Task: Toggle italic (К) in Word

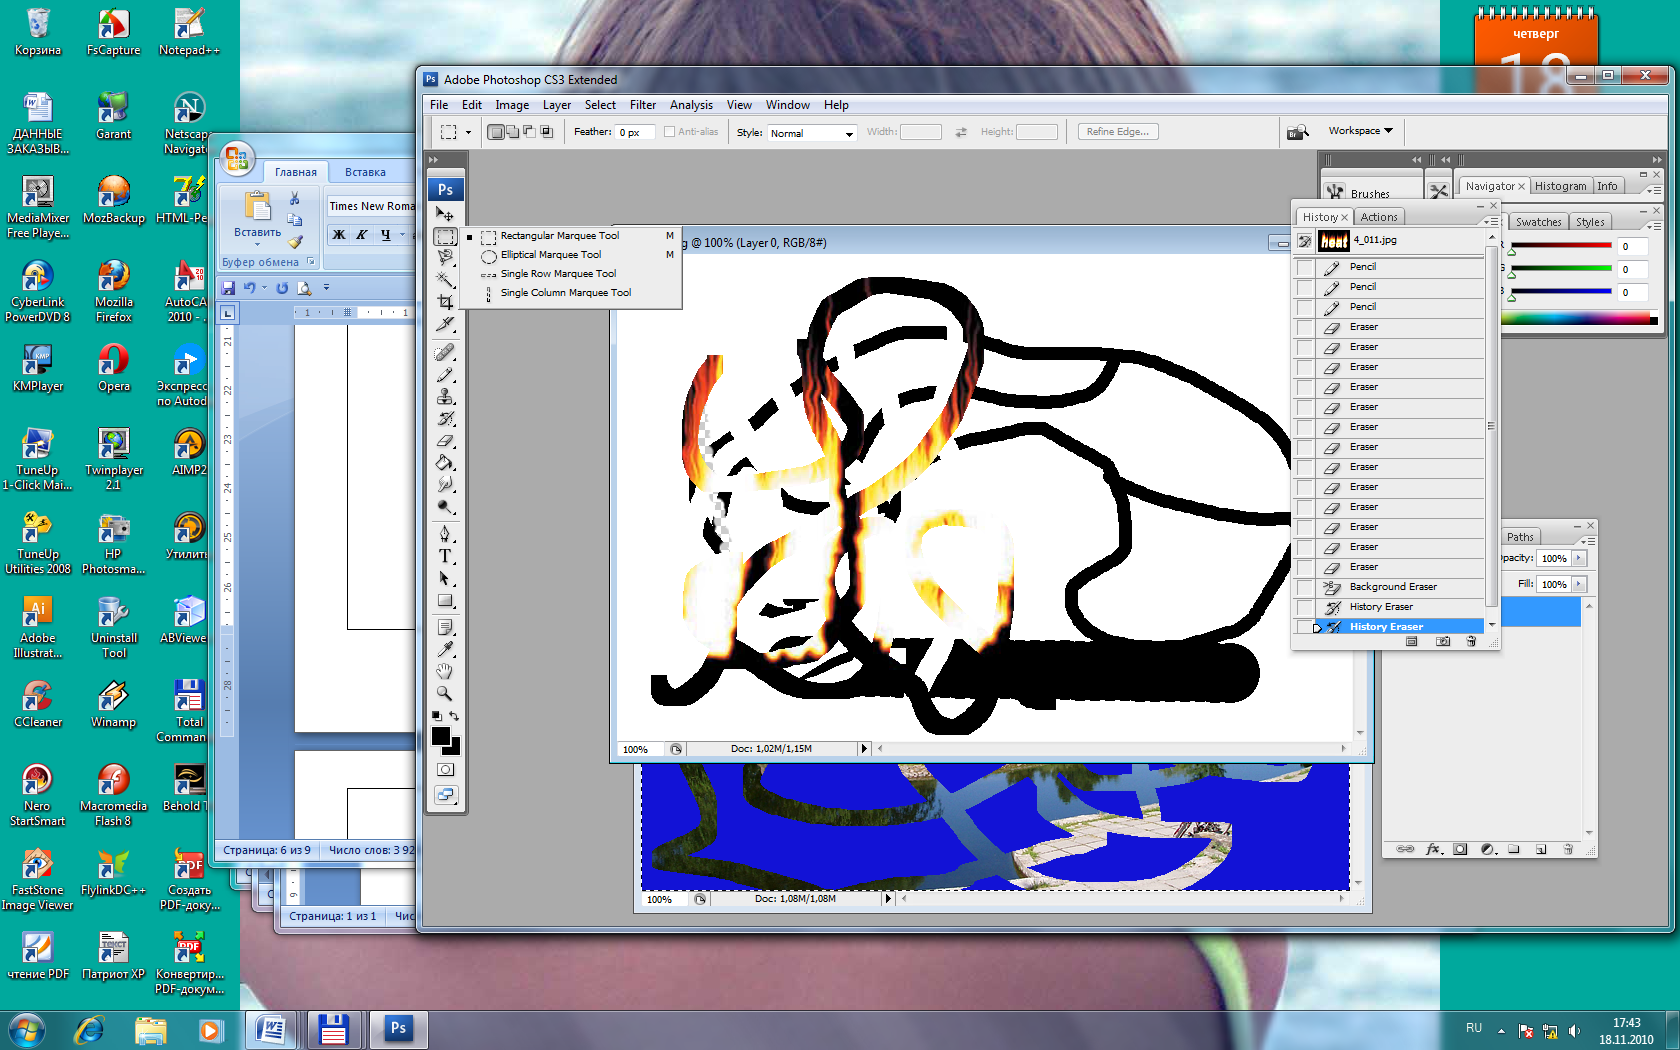Action: [361, 235]
